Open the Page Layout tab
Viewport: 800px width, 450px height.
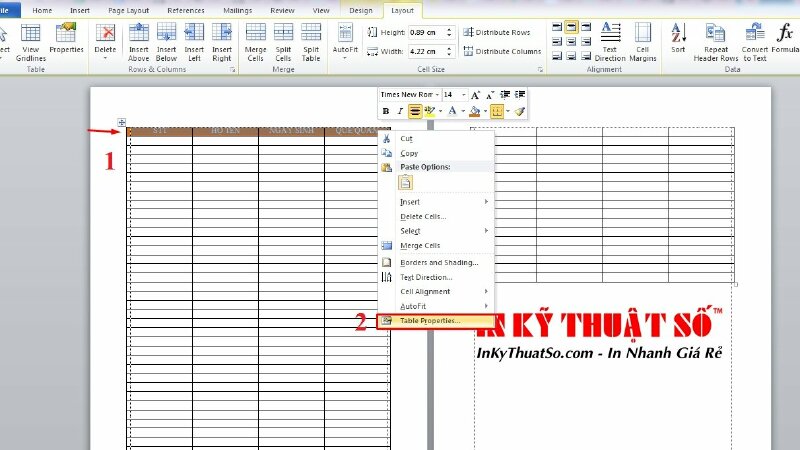click(129, 10)
